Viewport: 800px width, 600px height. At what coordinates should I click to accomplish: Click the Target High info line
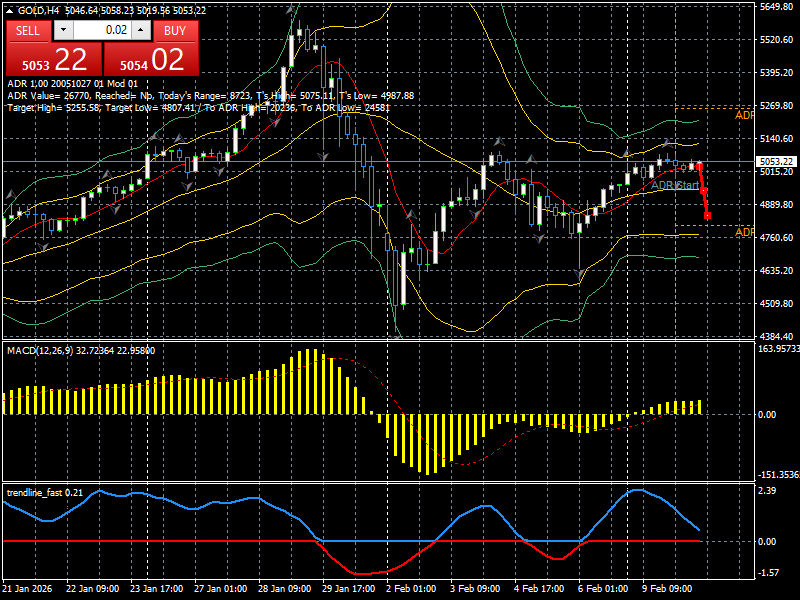(x=198, y=108)
